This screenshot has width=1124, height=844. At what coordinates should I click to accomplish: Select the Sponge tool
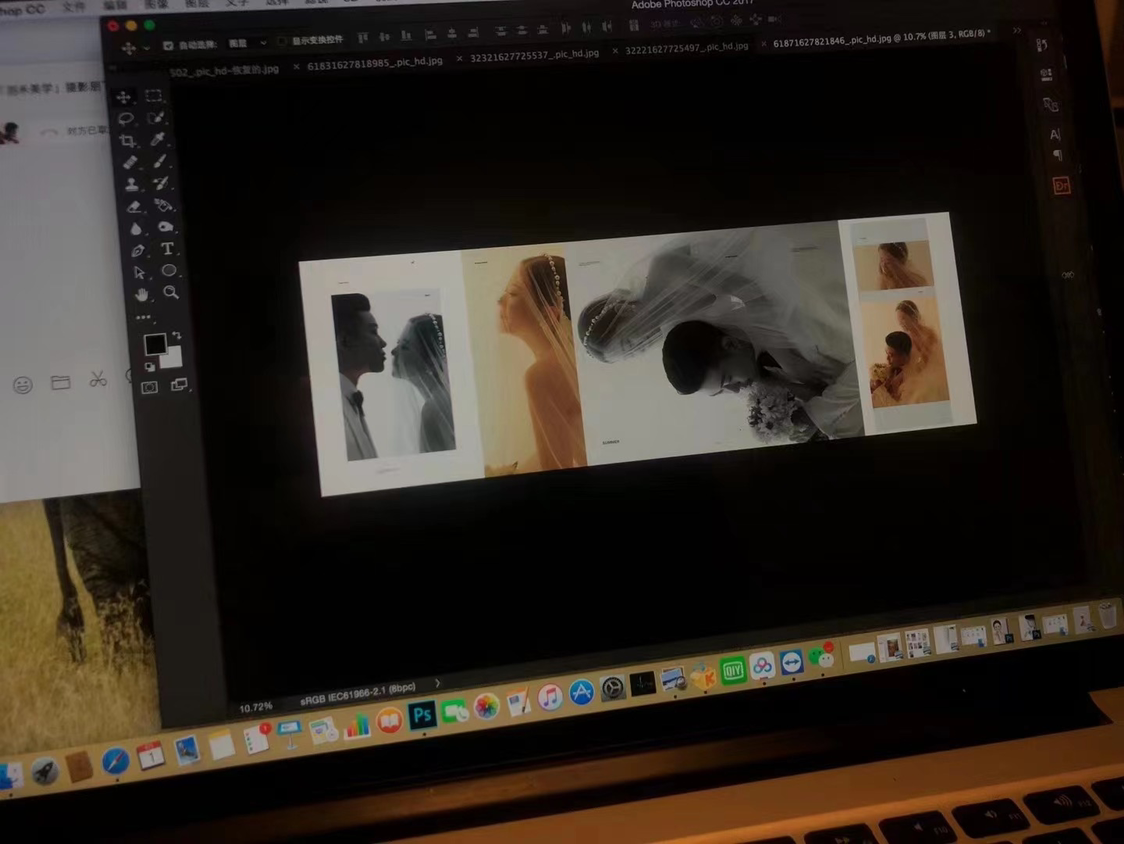(166, 227)
